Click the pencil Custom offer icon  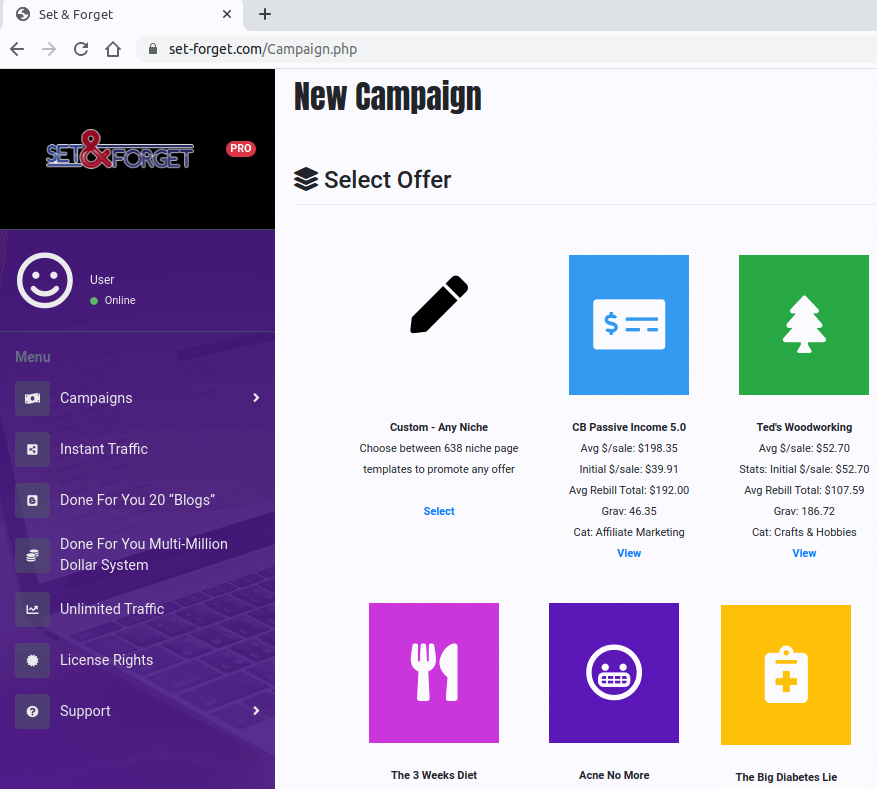click(x=439, y=304)
